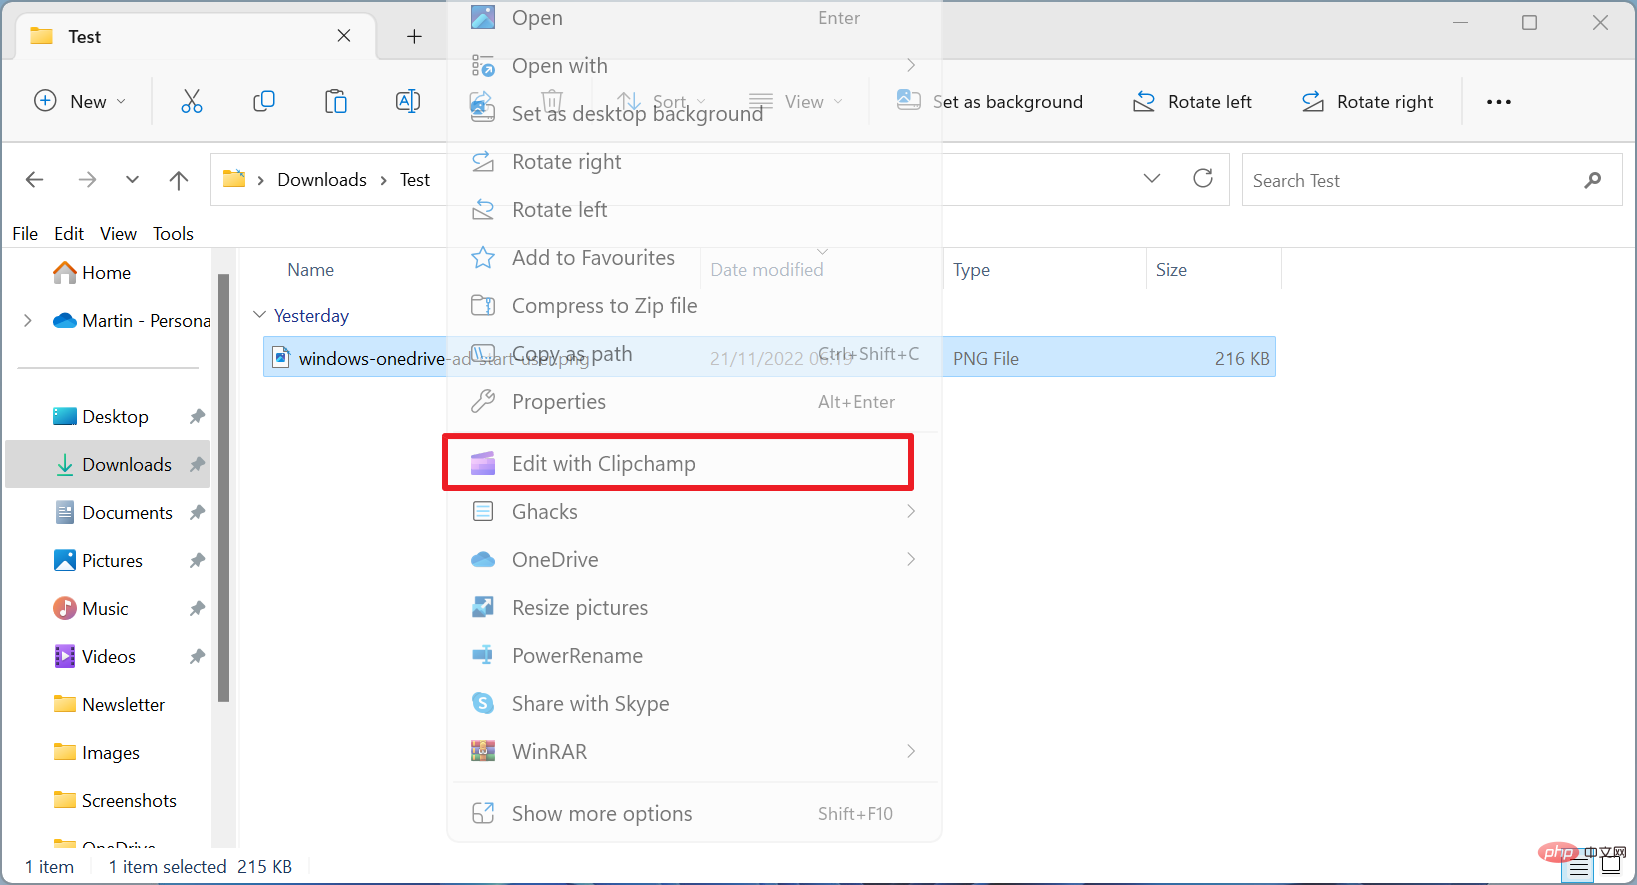Choose Rotate right in context menu

694,162
